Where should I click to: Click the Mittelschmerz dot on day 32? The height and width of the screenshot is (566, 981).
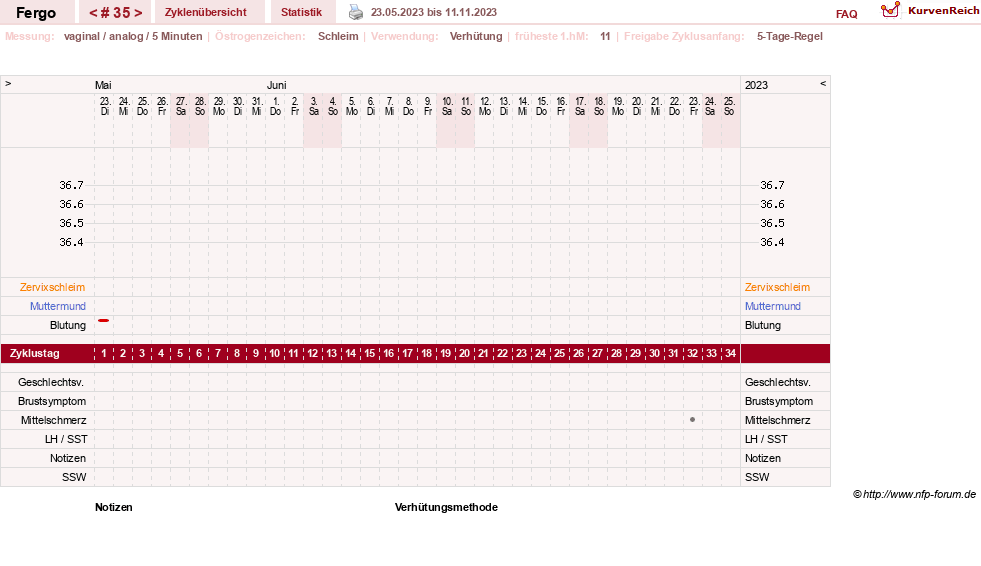point(692,420)
